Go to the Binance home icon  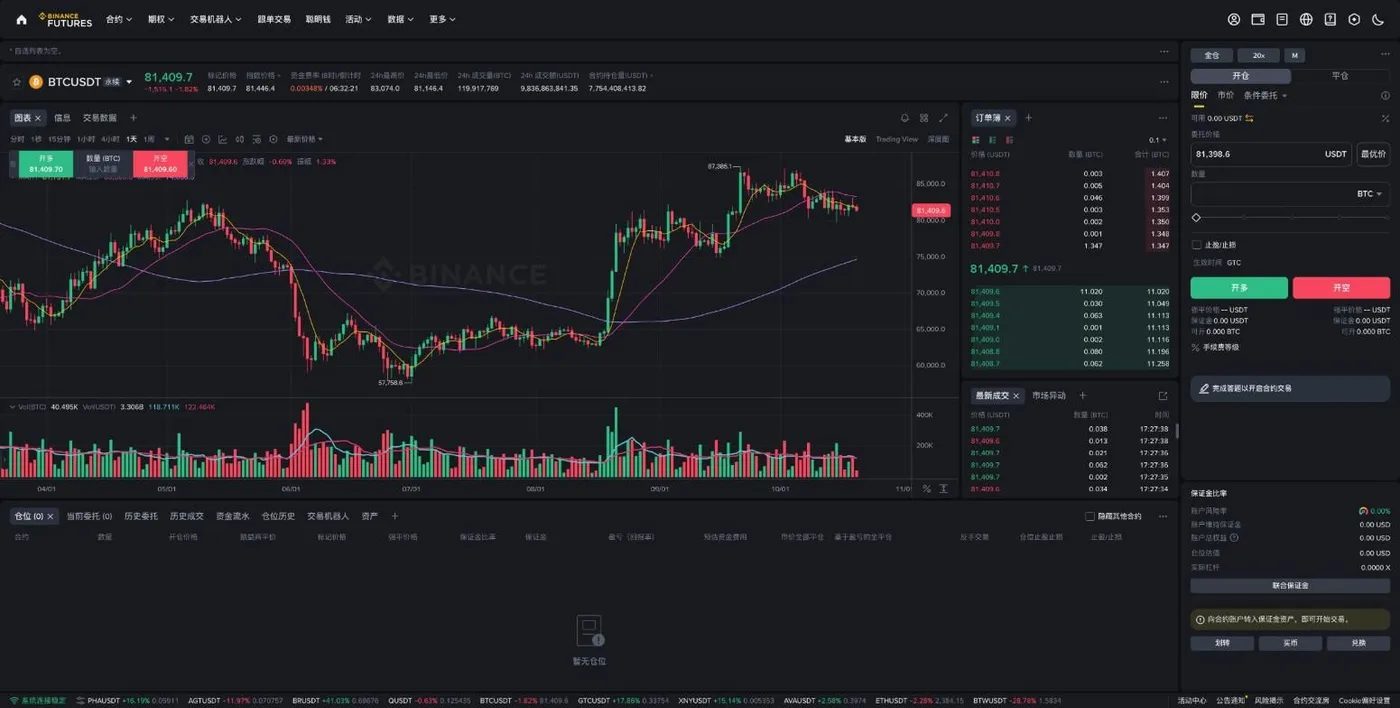[22, 19]
